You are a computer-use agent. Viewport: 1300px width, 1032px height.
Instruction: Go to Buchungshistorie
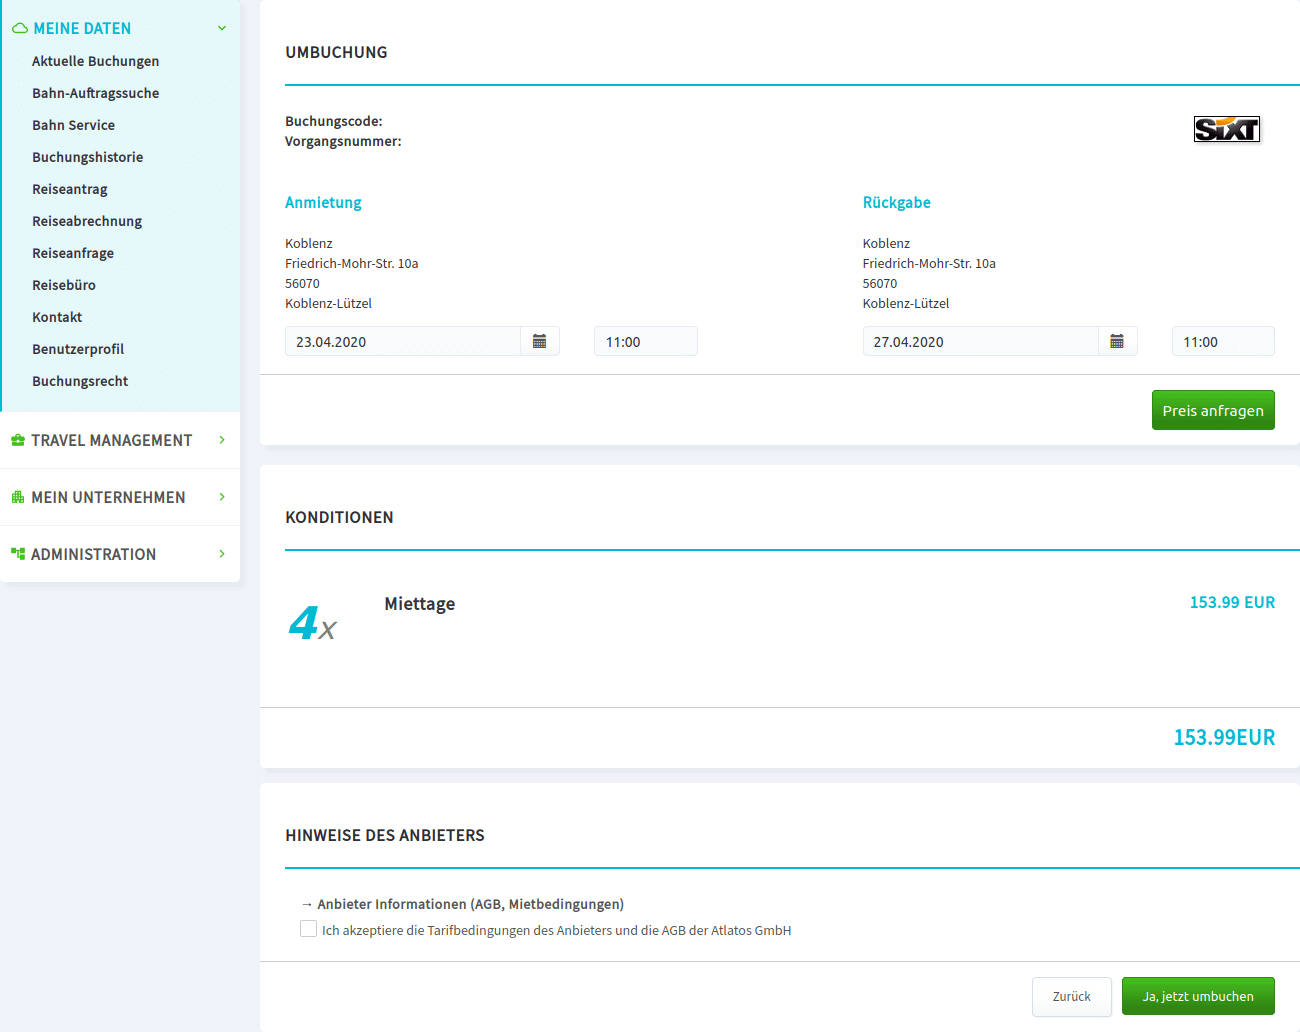87,157
